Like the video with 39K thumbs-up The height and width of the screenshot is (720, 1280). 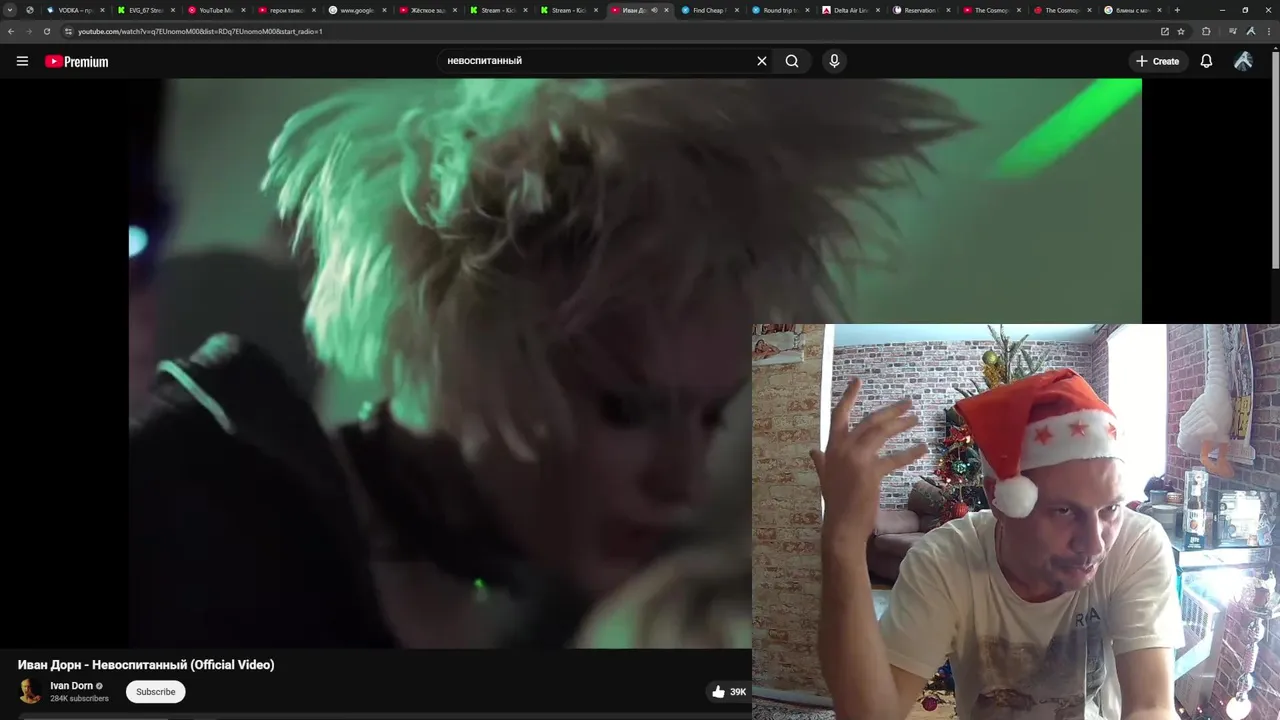click(729, 691)
